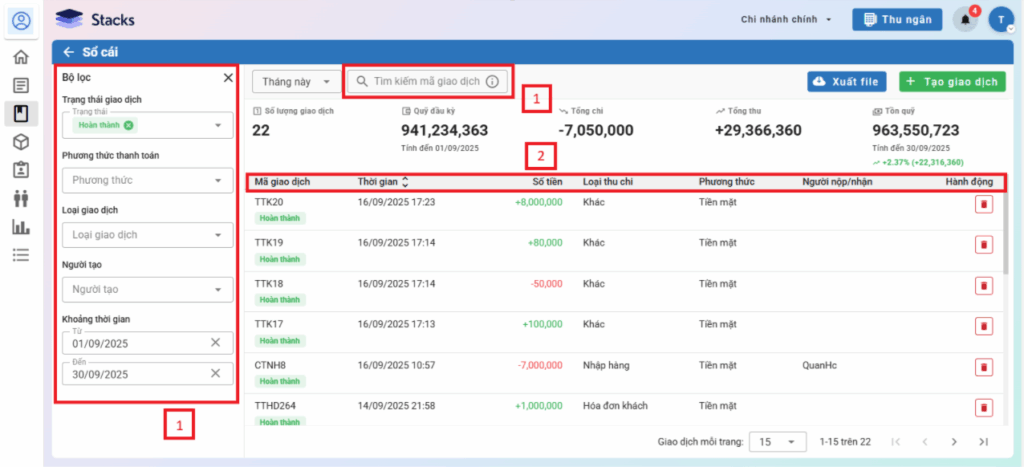Delete transaction TTK20 with trash icon

(984, 204)
